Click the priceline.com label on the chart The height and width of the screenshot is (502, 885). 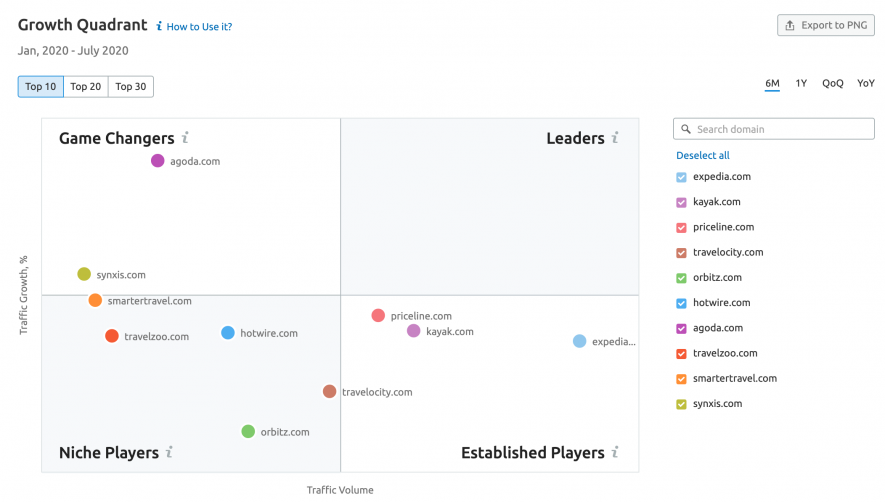421,316
